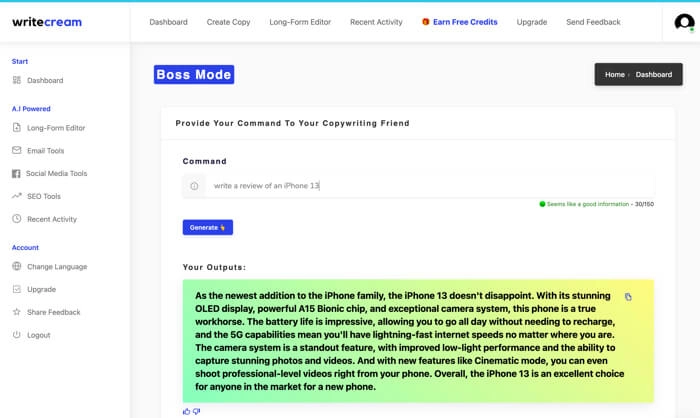Click 'Provide Your Command To Your Copywriting Friend' heading
This screenshot has width=700, height=418.
tap(292, 123)
